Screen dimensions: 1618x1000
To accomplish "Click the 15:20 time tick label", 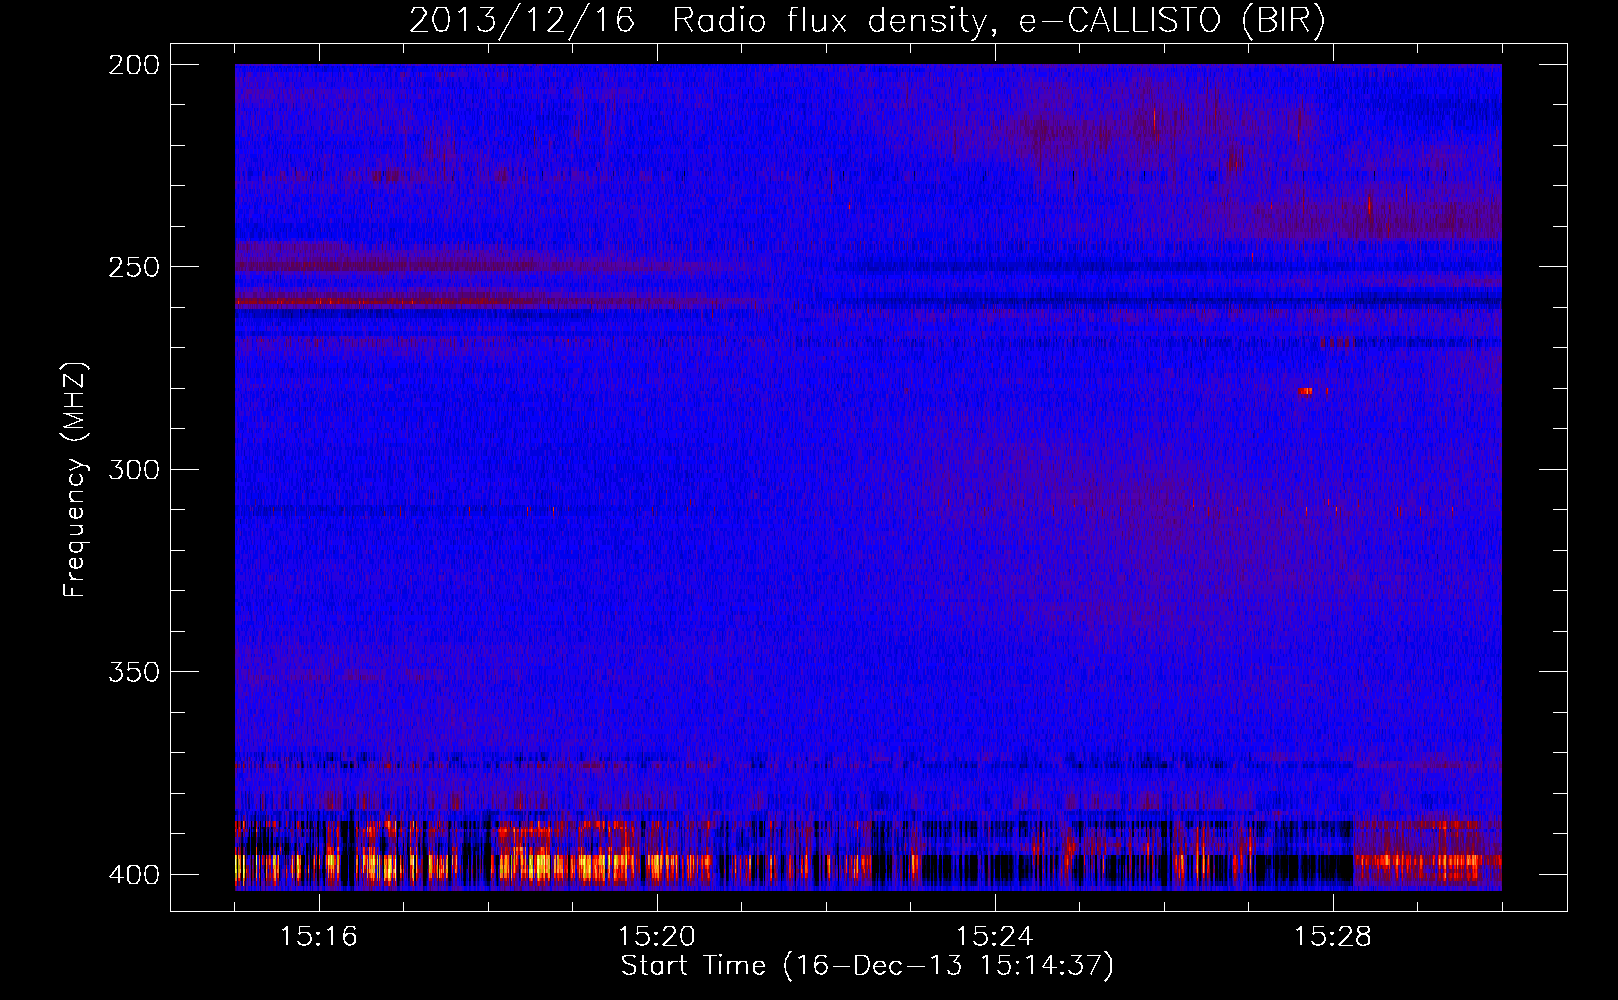I will [657, 937].
